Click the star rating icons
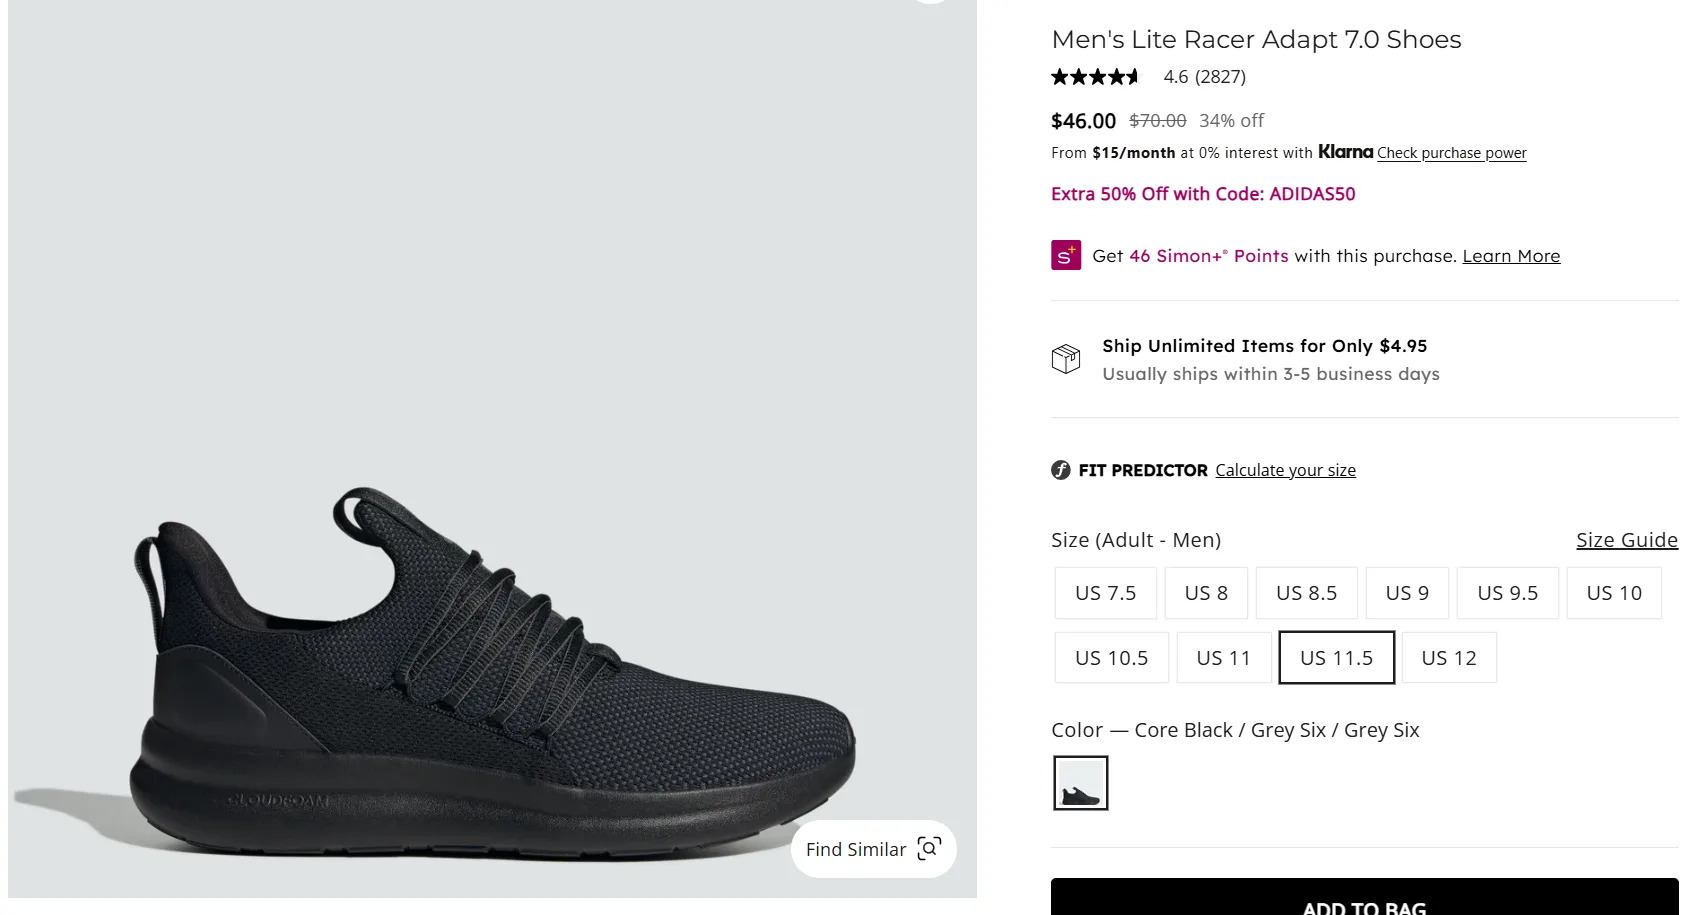This screenshot has width=1686, height=915. point(1095,77)
